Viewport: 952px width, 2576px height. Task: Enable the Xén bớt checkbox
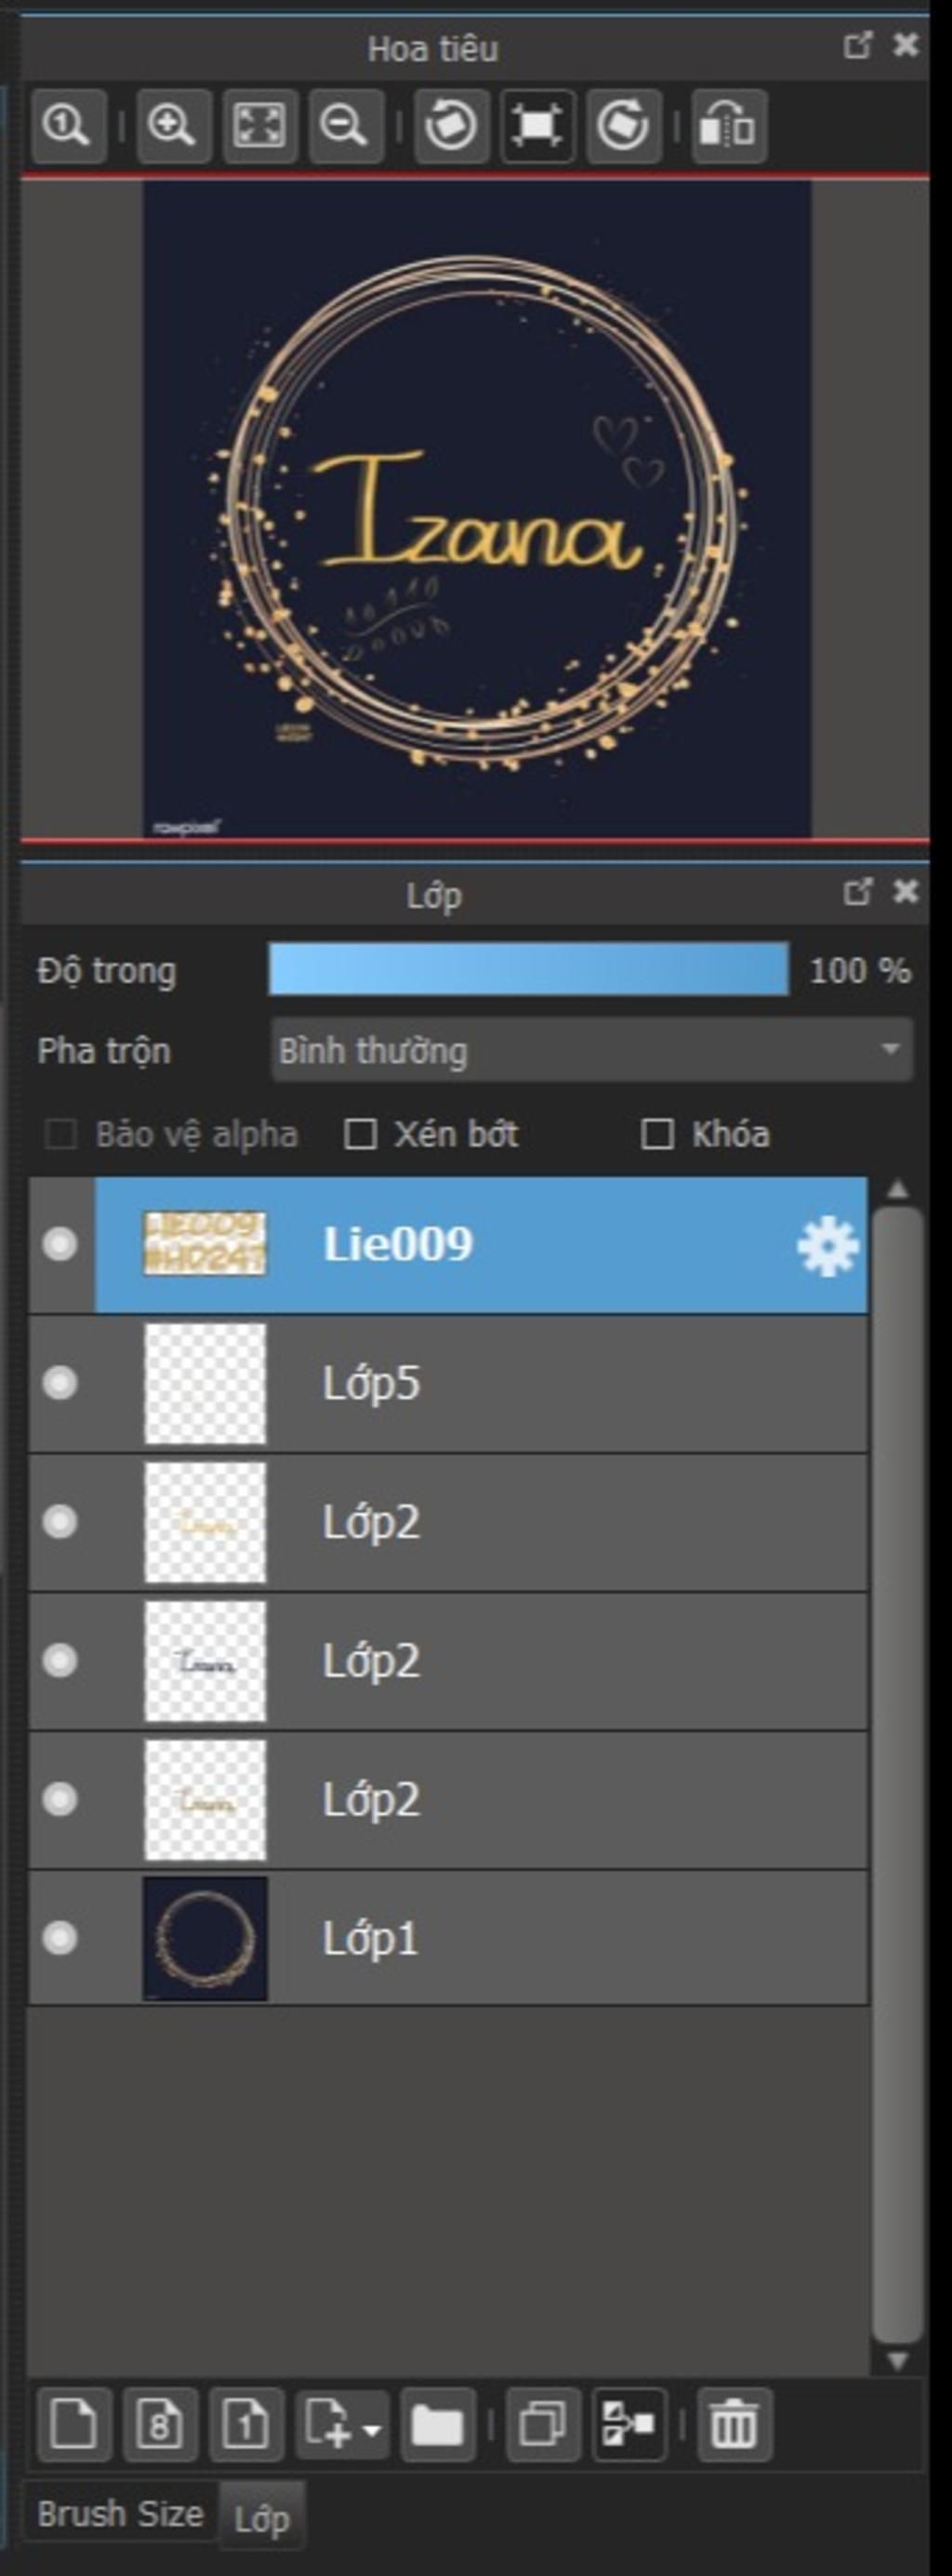click(360, 1134)
